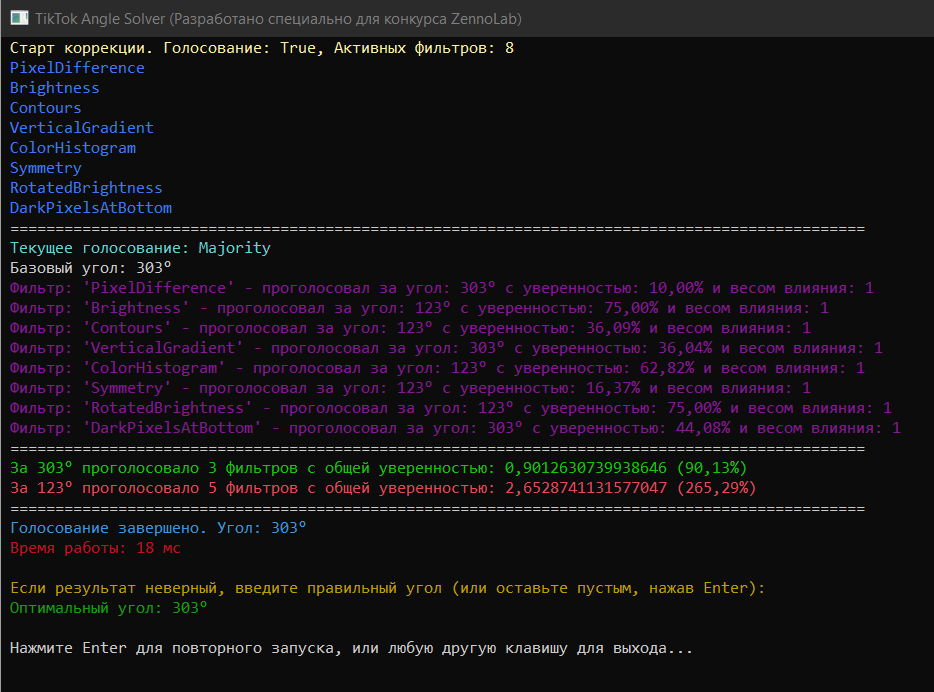This screenshot has height=692, width=934.
Task: Click the red 'Время работы: 18 мс' line
Action: 96,548
